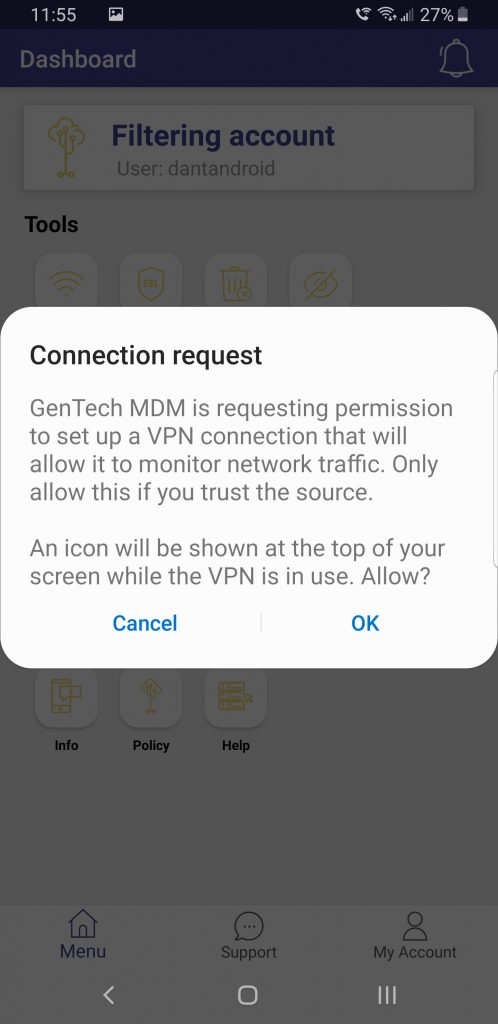Confirm VPN request with OK
The image size is (498, 1024).
coord(365,623)
